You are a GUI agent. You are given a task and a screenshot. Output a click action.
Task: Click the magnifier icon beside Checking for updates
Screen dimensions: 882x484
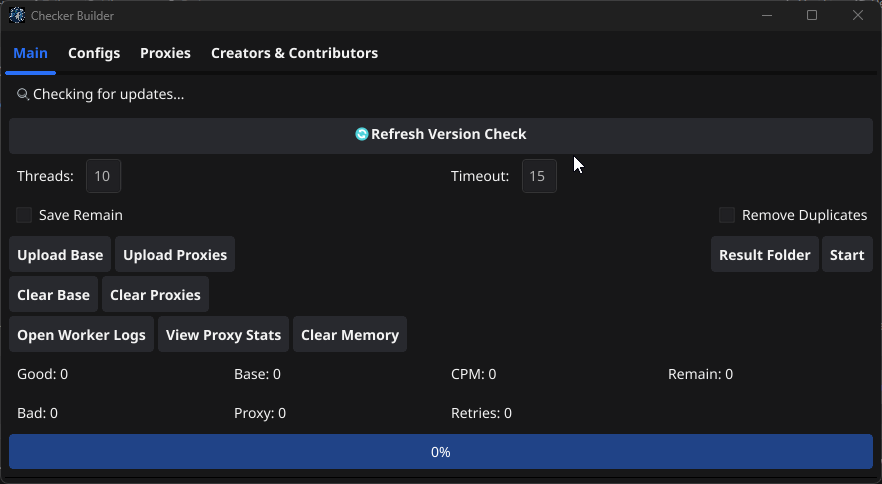[22, 94]
